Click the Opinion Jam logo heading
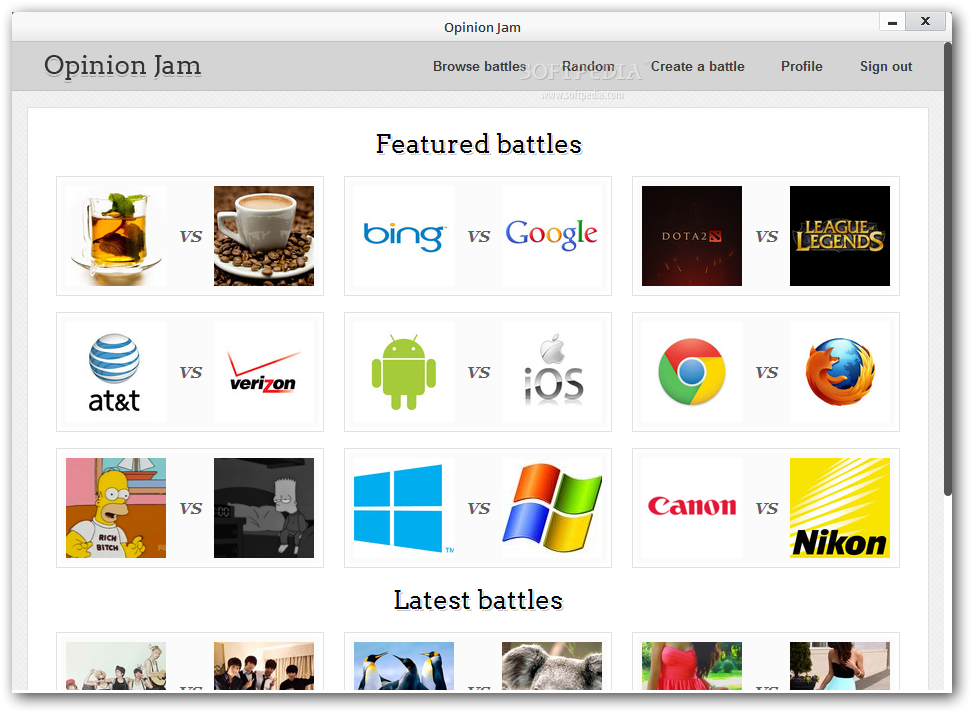The width and height of the screenshot is (972, 713). tap(123, 66)
